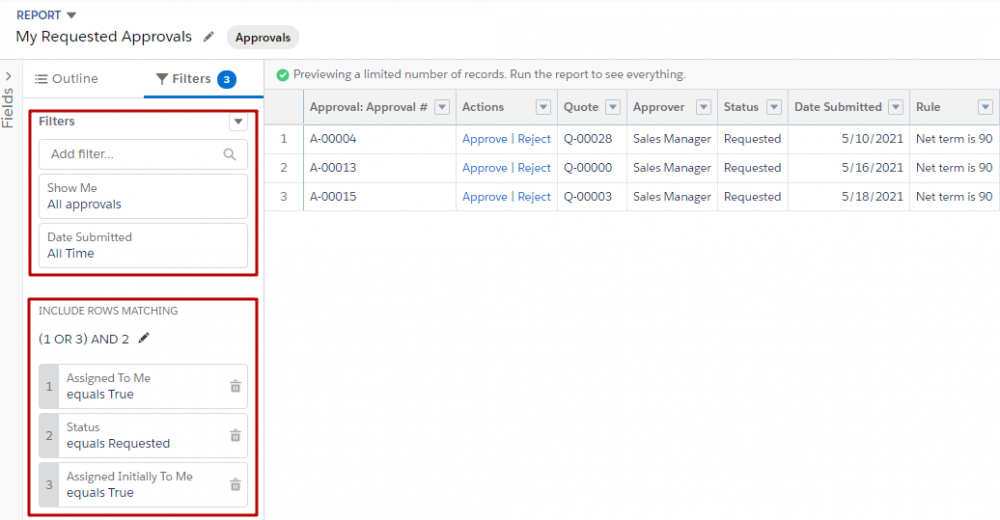Open Actions column dropdown
Viewport: 1000px width, 520px height.
(543, 107)
